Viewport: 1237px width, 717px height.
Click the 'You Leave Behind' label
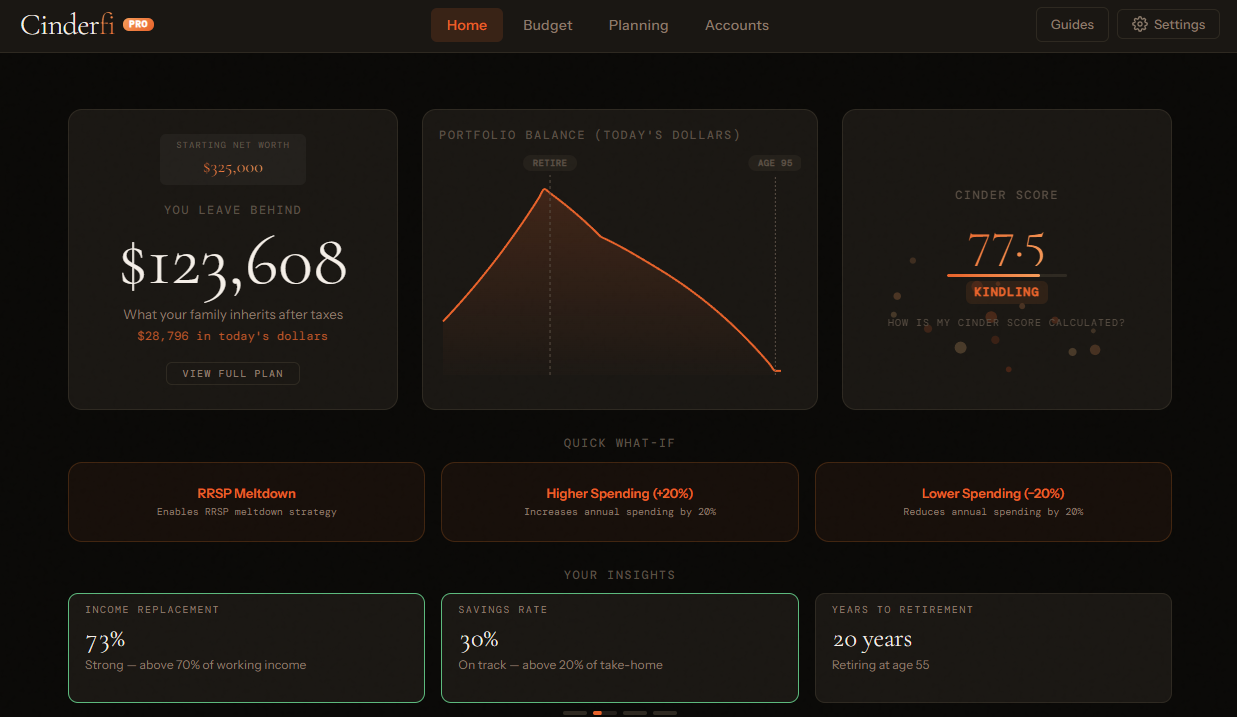[233, 210]
